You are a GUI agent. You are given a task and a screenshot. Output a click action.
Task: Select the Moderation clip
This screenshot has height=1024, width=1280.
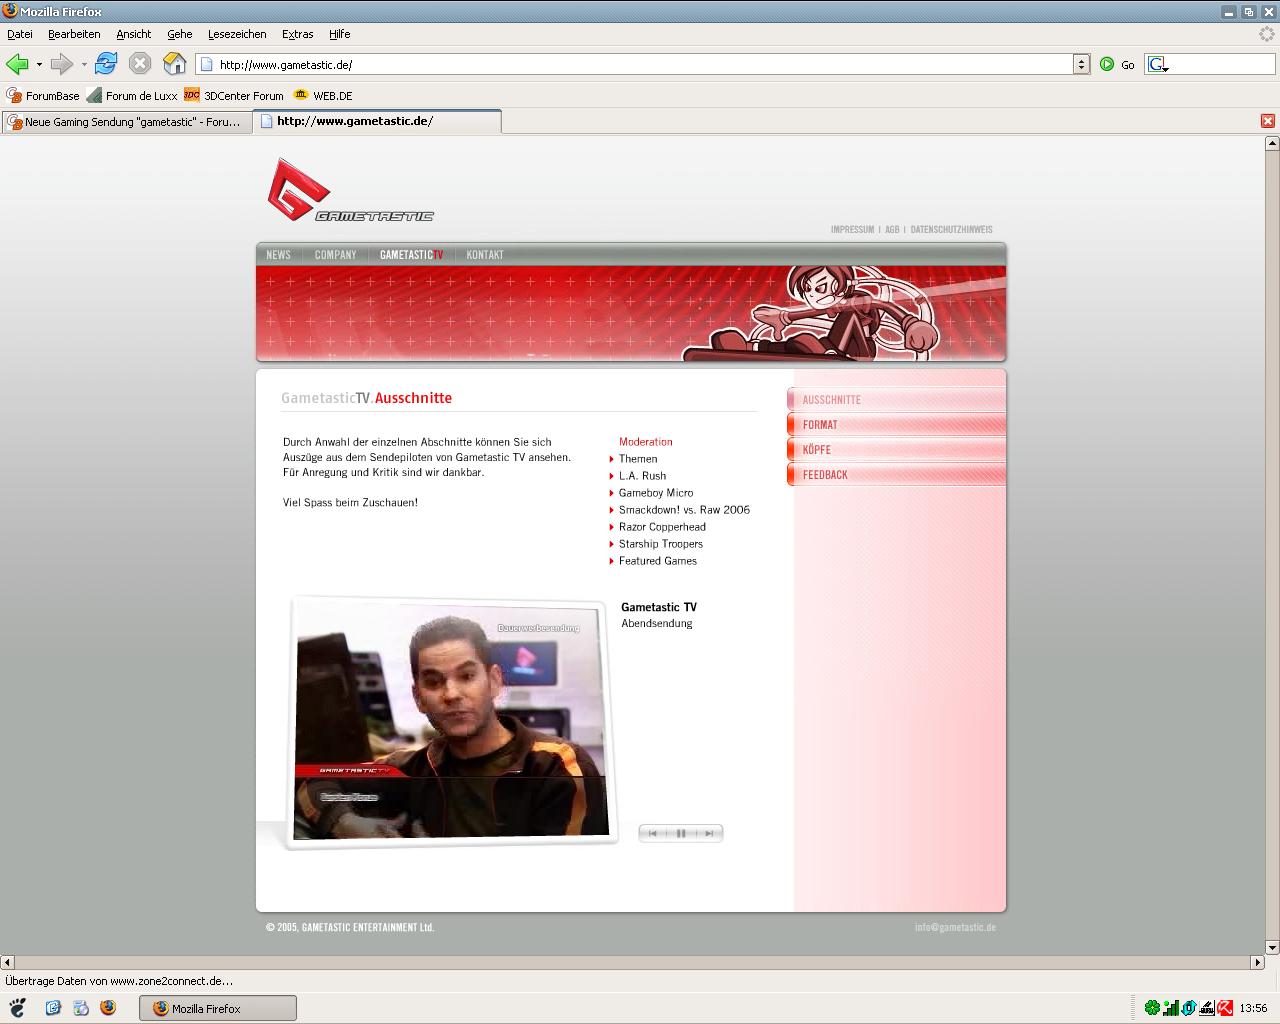[645, 442]
